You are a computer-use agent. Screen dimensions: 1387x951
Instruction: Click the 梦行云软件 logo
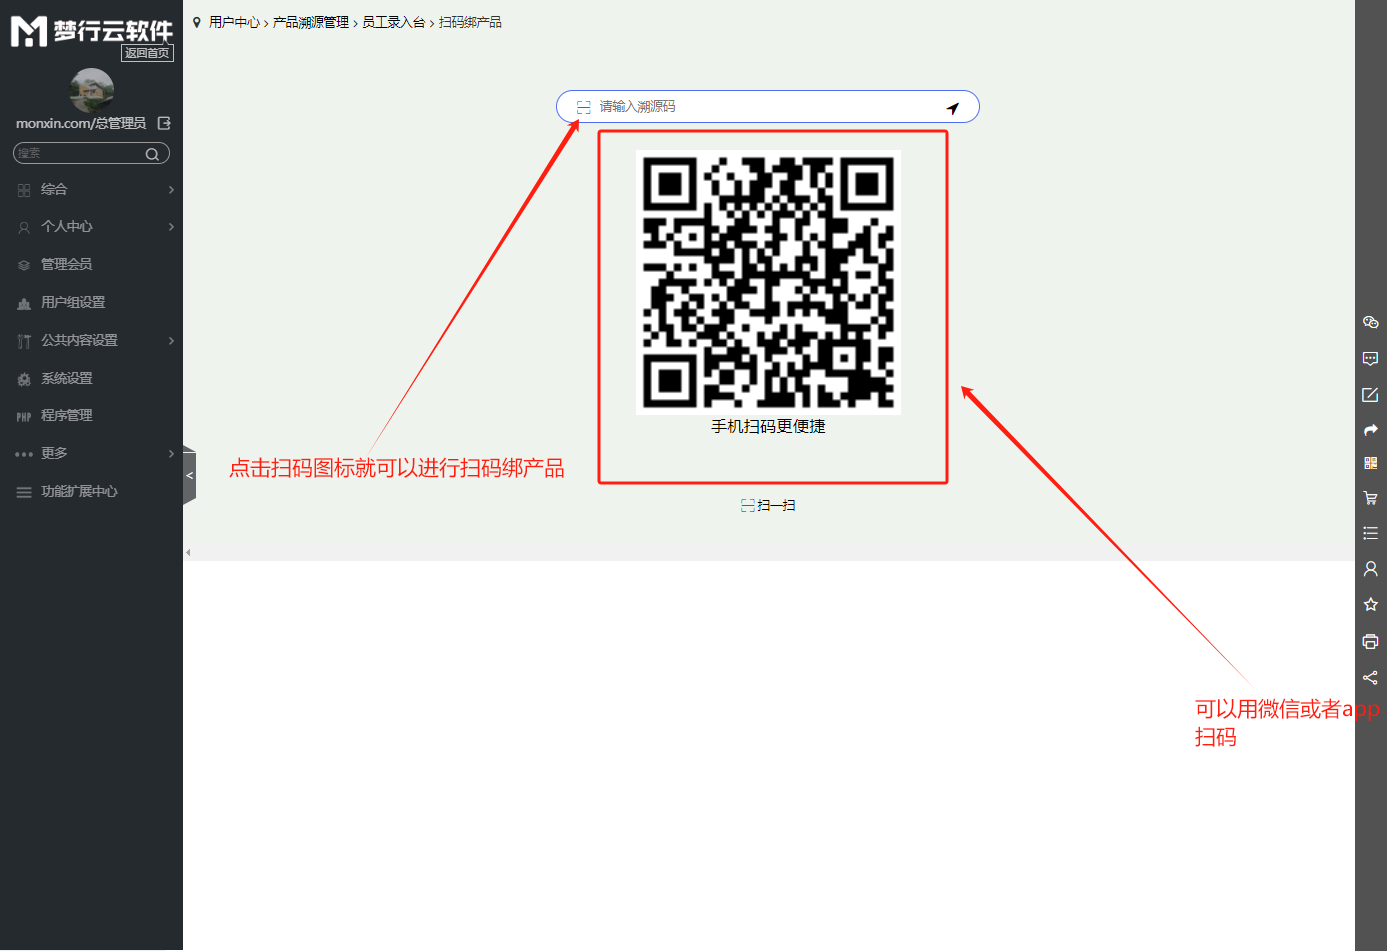tap(91, 31)
